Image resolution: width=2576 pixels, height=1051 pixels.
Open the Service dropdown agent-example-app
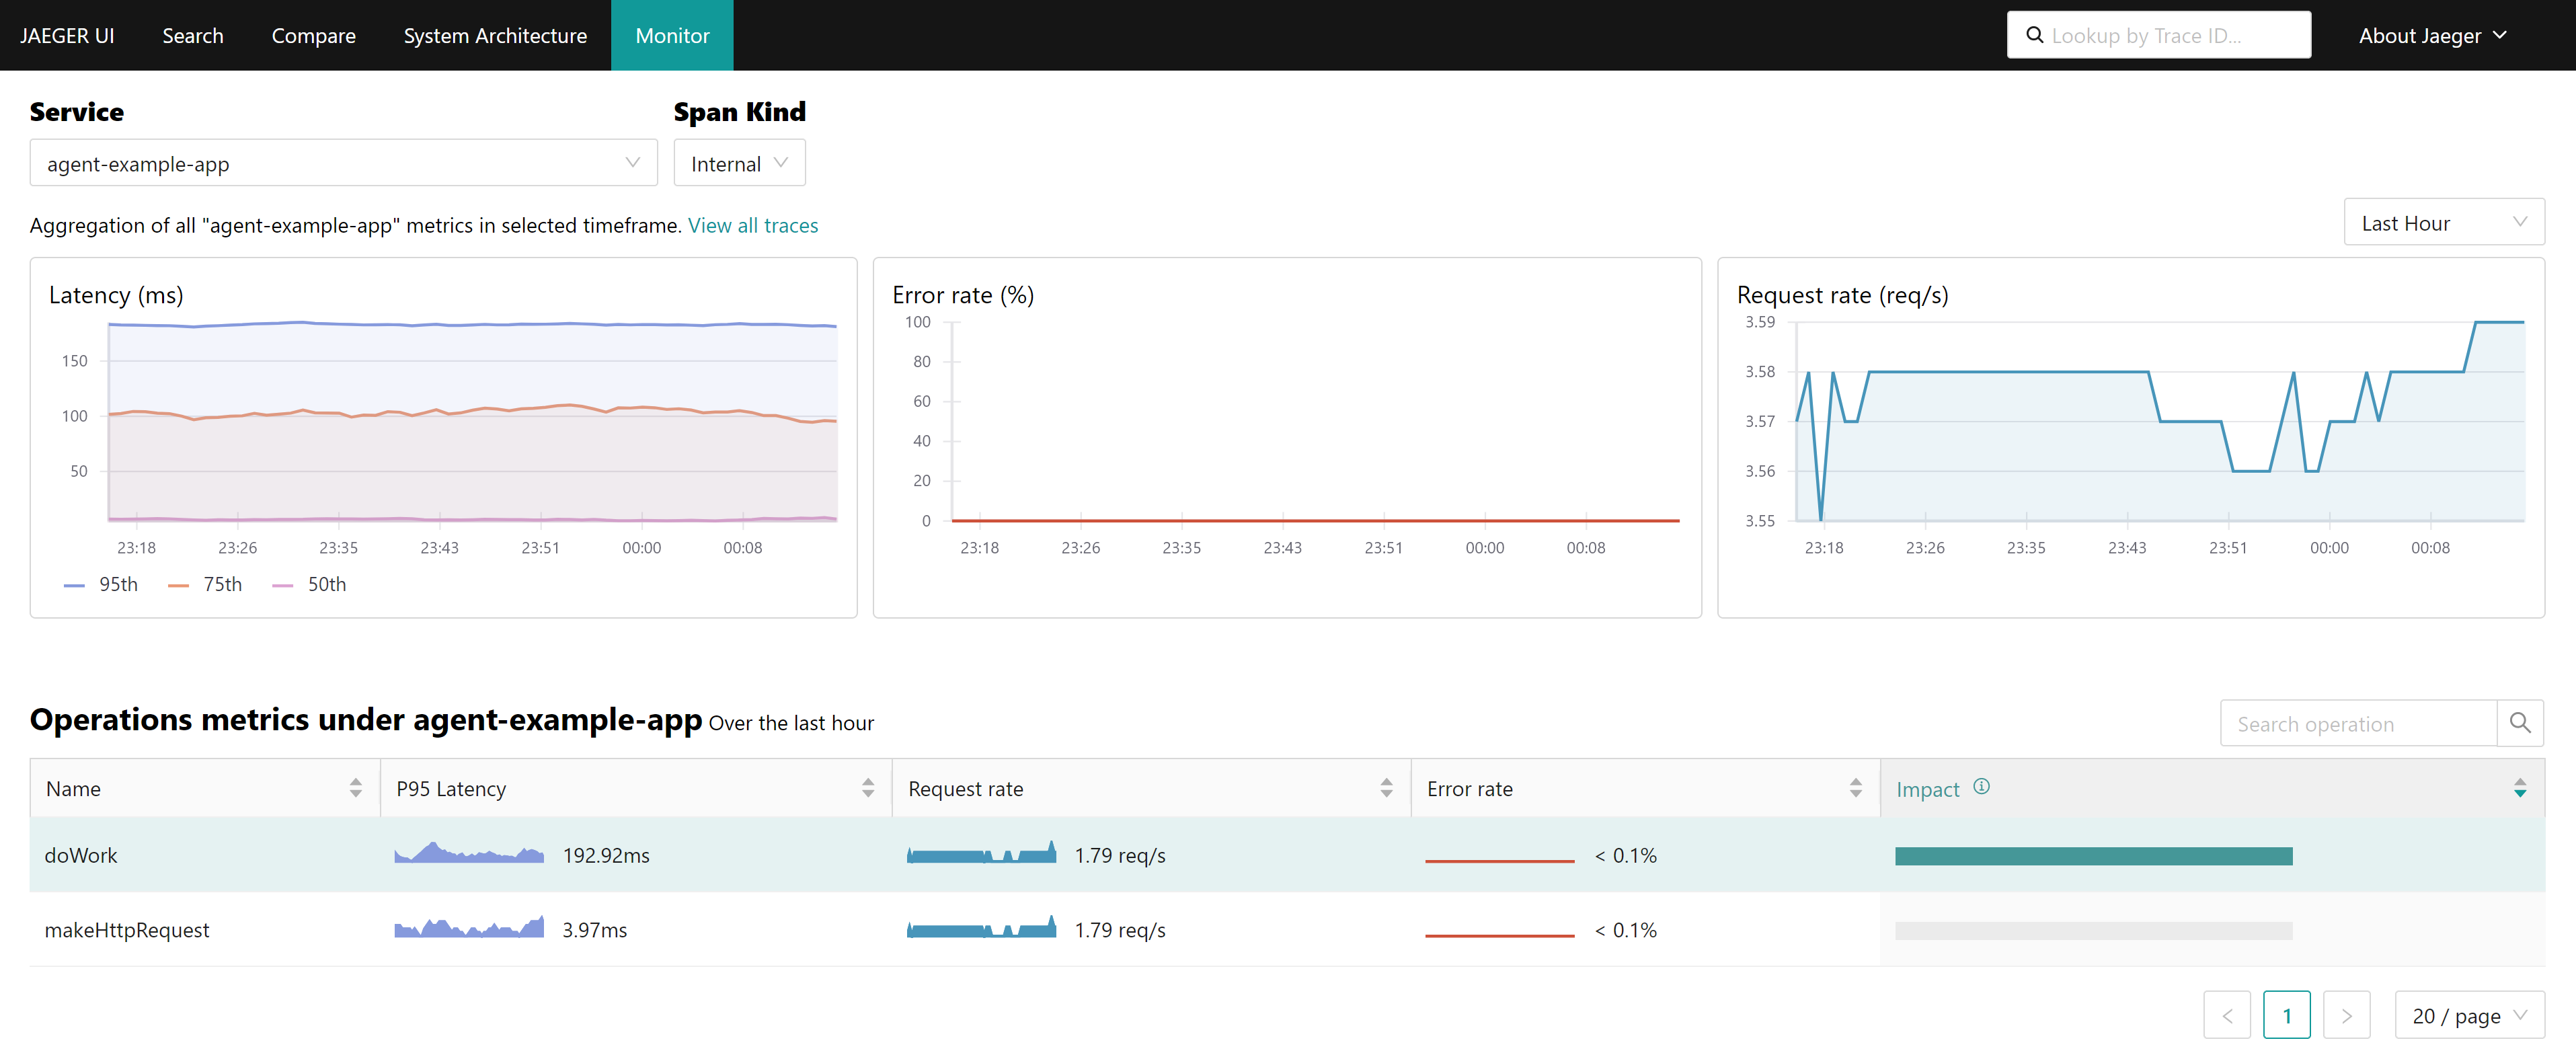[343, 163]
